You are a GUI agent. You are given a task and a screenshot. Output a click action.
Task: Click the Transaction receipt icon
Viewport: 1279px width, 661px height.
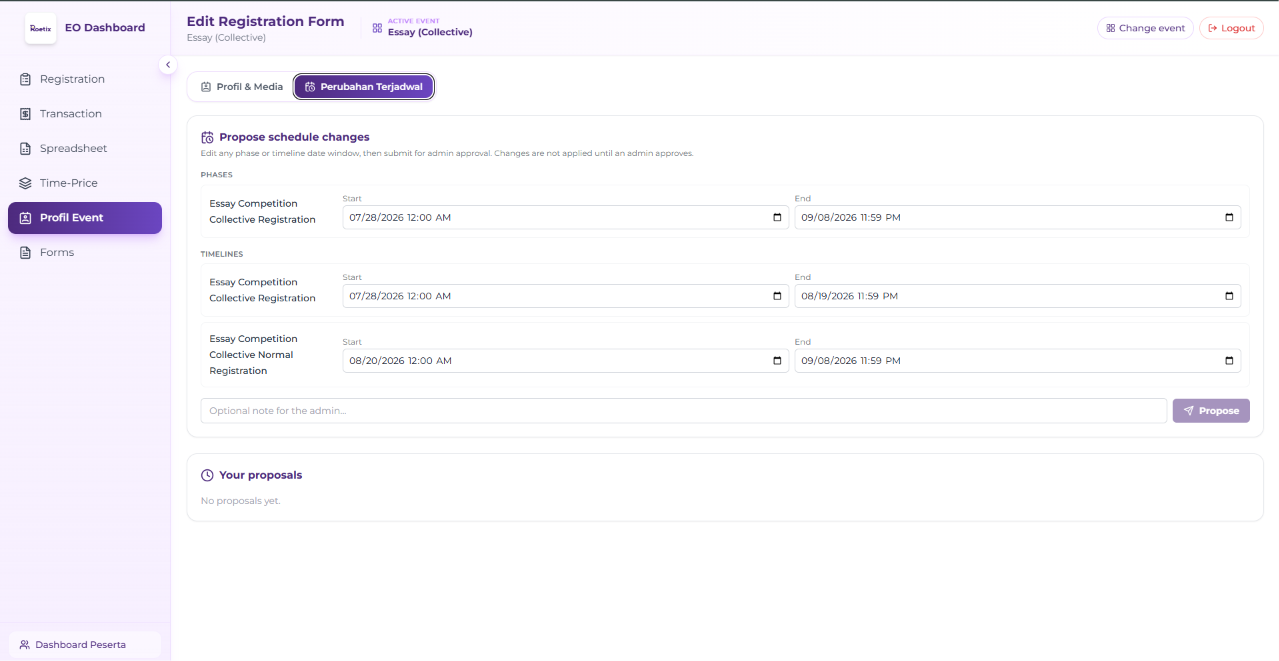tap(26, 114)
